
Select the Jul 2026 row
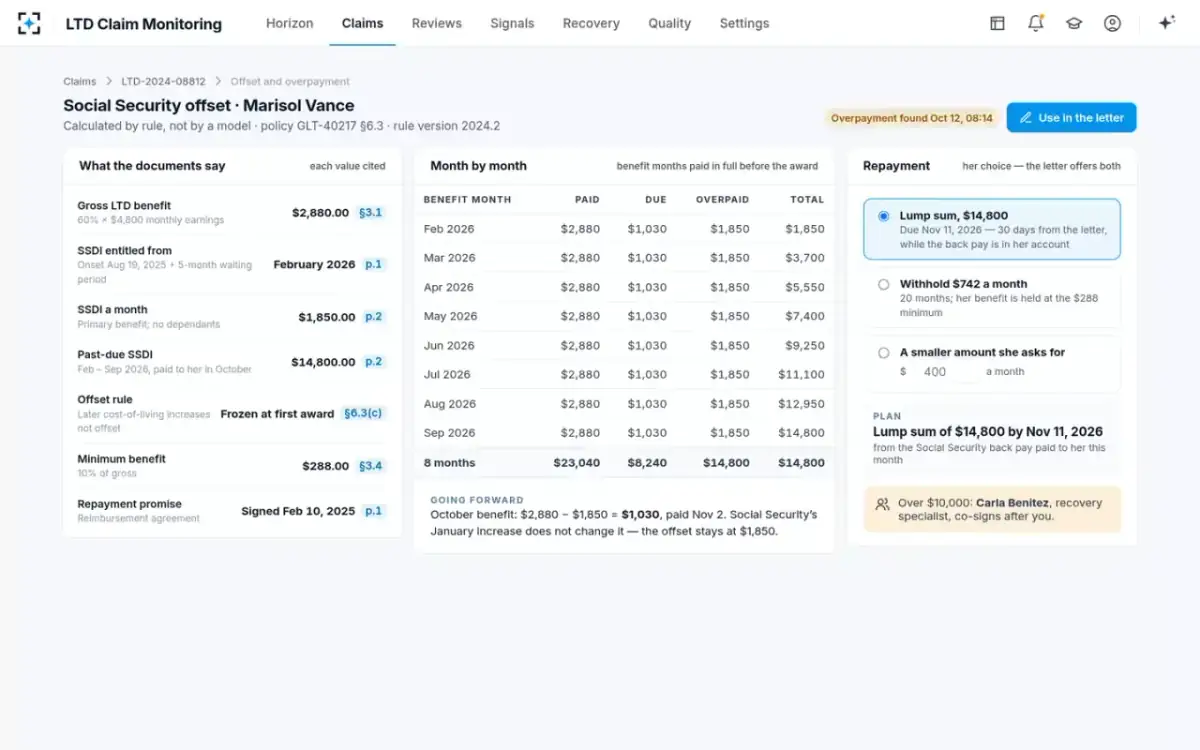coord(624,375)
